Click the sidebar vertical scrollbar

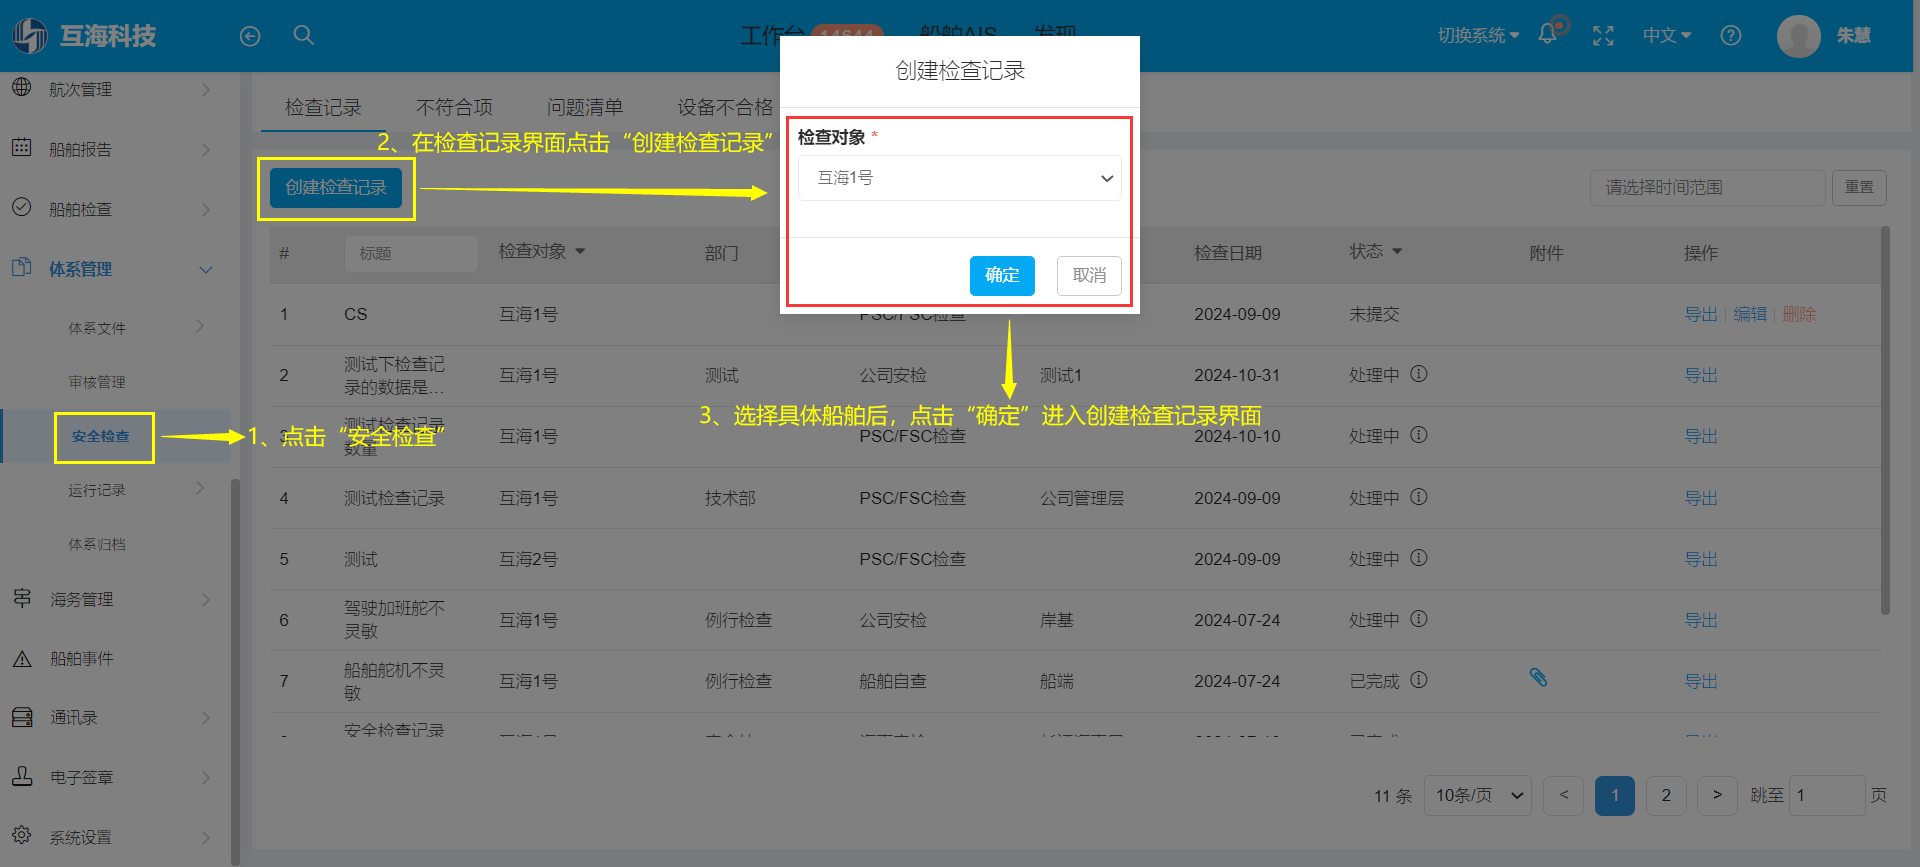[x=235, y=670]
